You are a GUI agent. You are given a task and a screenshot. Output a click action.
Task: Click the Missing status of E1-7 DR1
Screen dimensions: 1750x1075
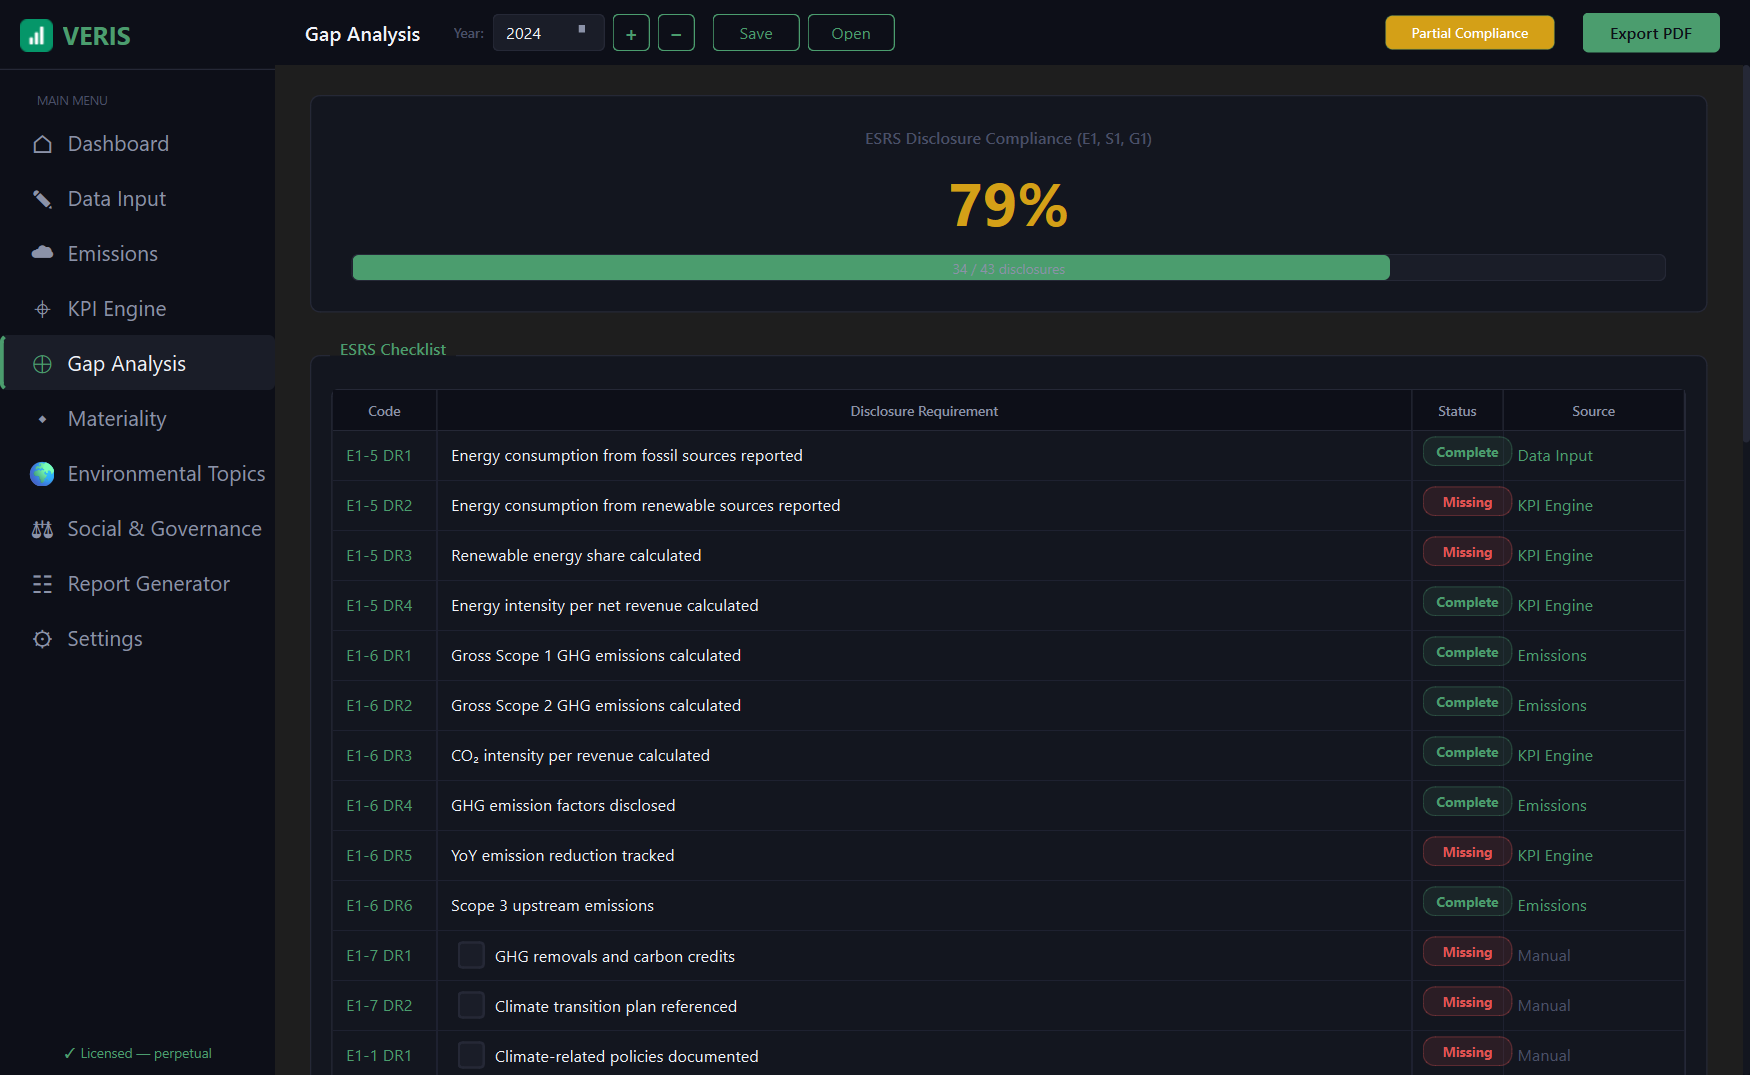(x=1467, y=952)
